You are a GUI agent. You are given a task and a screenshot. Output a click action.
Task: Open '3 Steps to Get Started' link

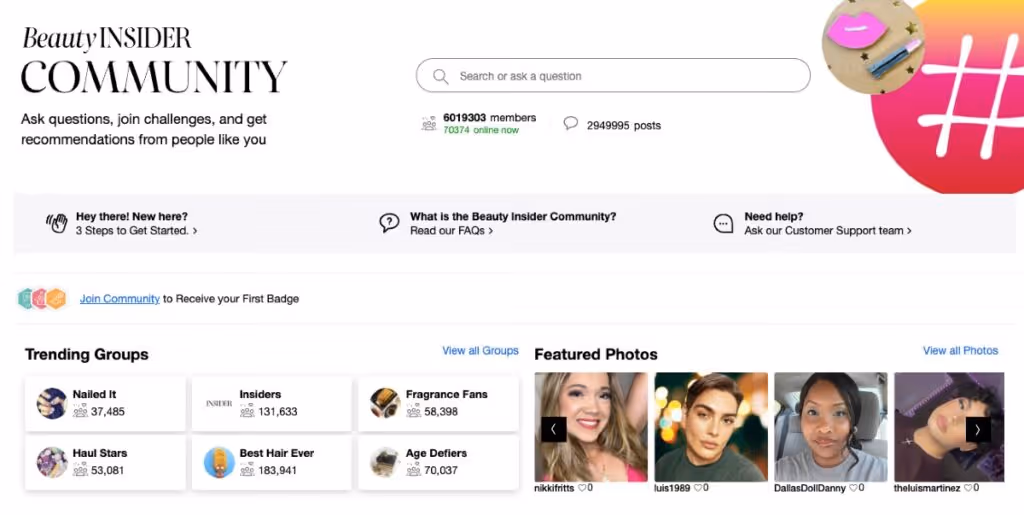136,230
